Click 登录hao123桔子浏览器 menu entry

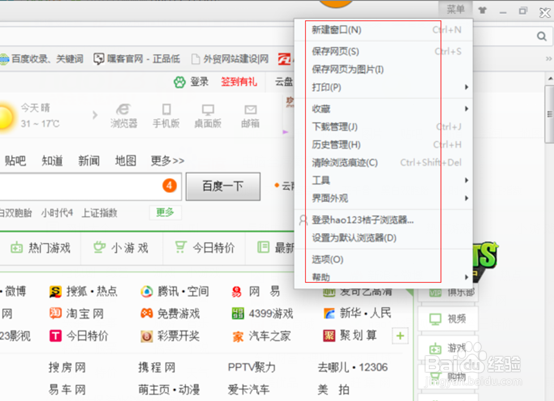tap(384, 220)
